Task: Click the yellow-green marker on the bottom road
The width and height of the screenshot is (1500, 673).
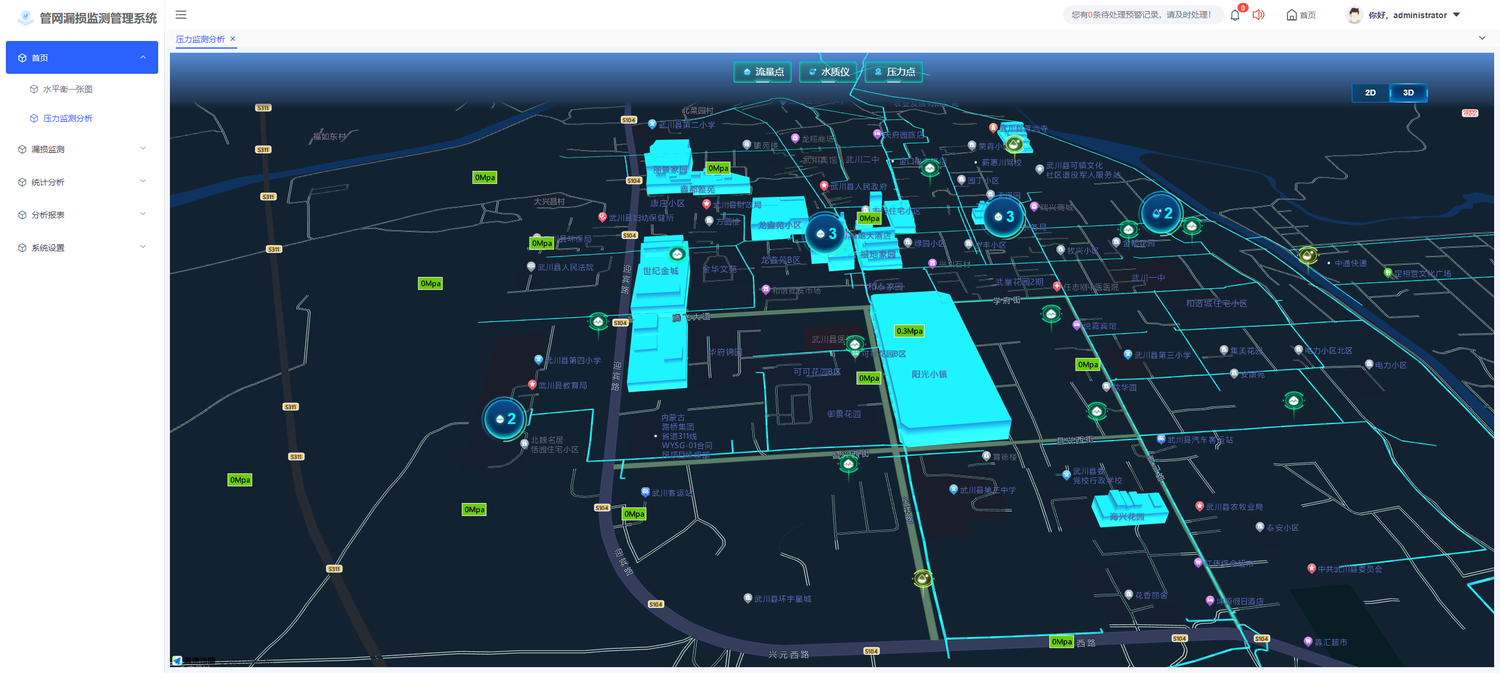Action: pyautogui.click(x=922, y=578)
